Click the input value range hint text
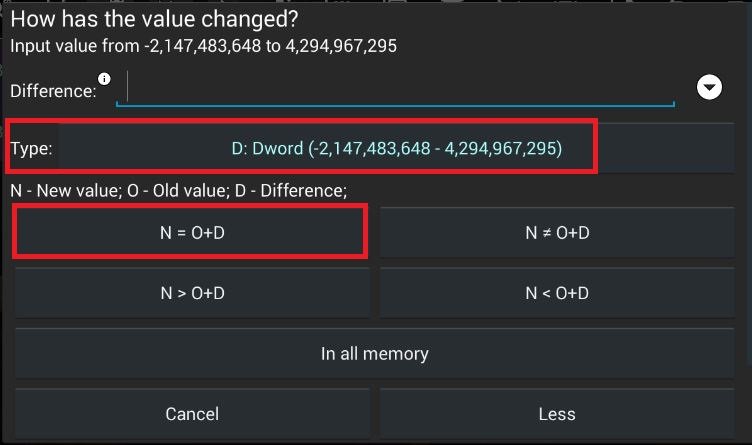 [204, 46]
